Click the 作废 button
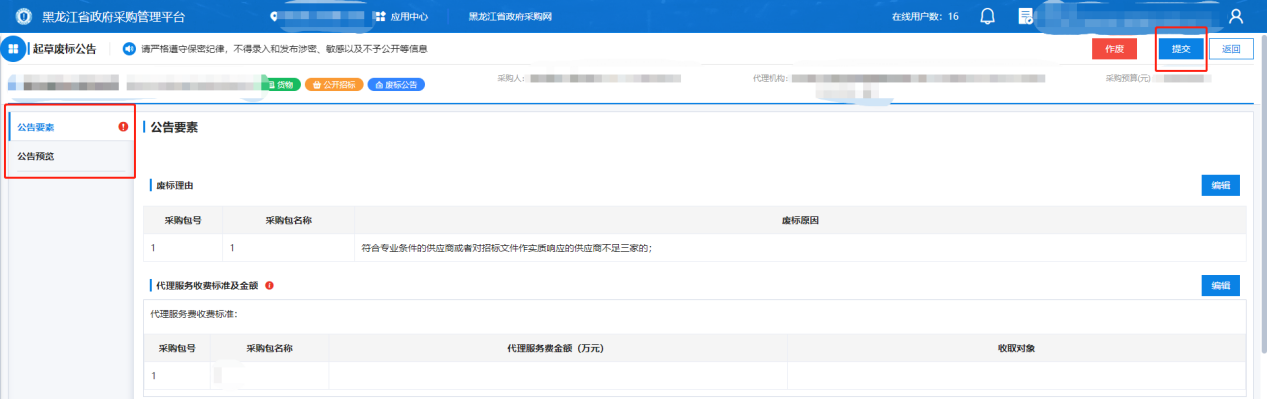Image resolution: width=1267 pixels, height=399 pixels. click(1115, 49)
